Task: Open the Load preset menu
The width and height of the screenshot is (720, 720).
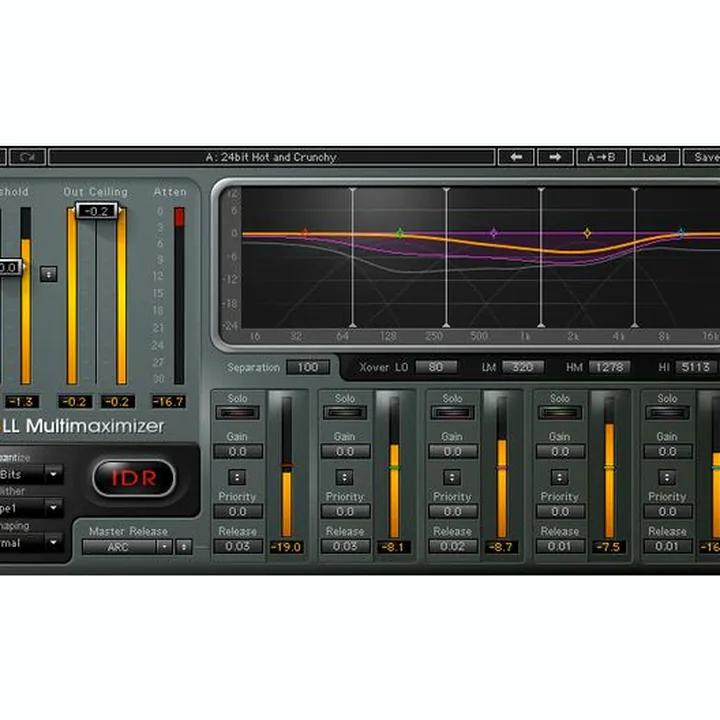Action: pyautogui.click(x=654, y=157)
